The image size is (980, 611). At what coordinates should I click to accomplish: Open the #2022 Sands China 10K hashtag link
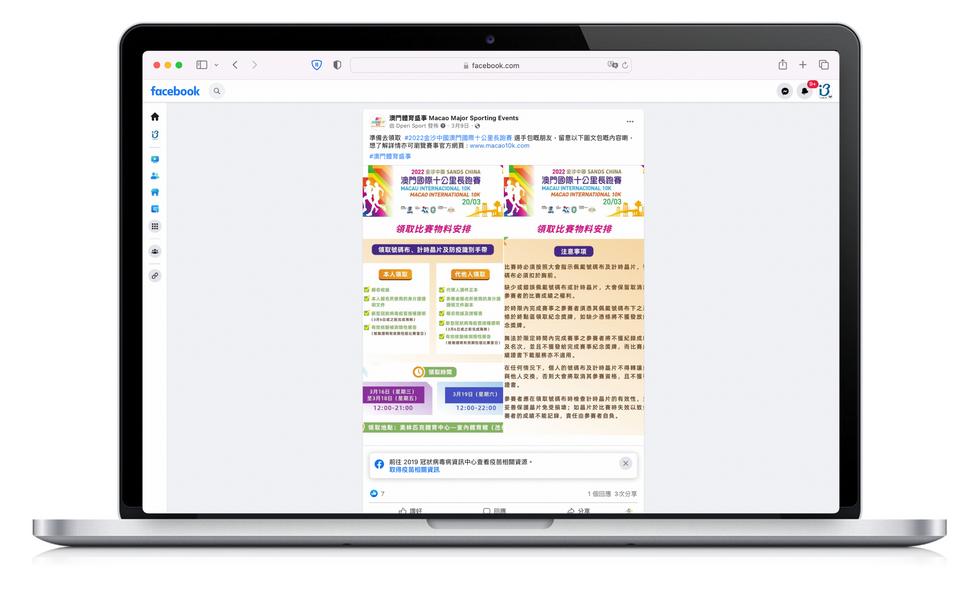458,137
